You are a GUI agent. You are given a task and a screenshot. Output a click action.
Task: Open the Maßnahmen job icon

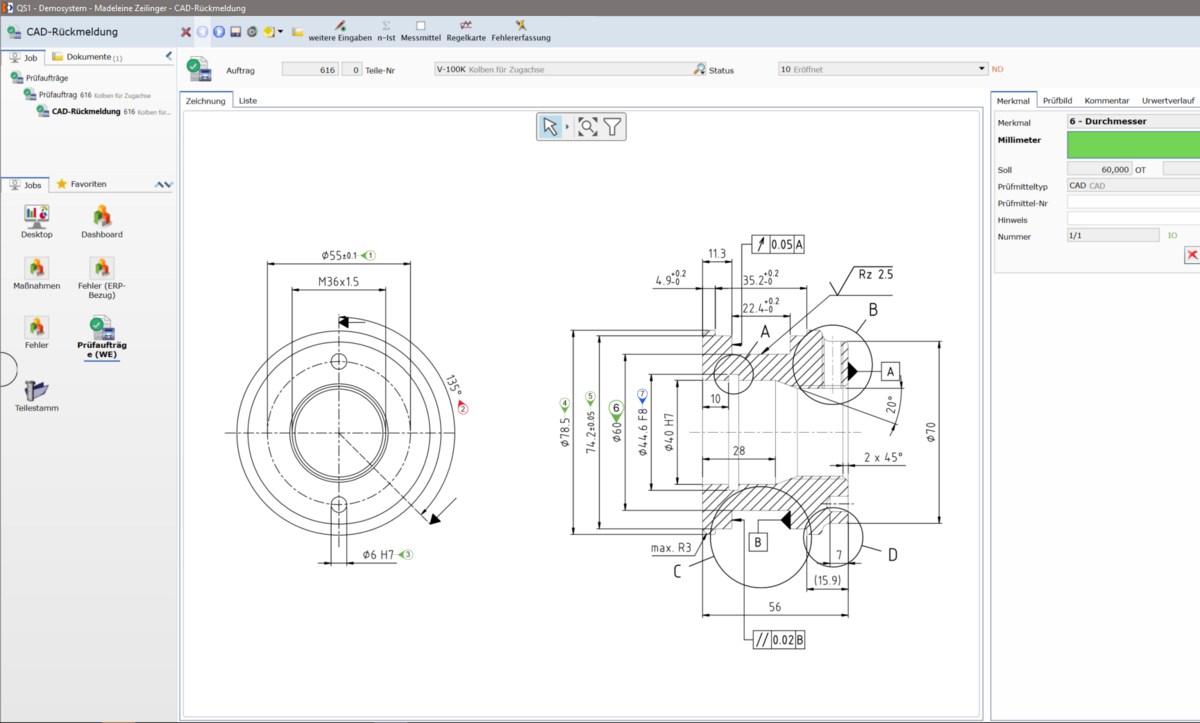[x=37, y=274]
